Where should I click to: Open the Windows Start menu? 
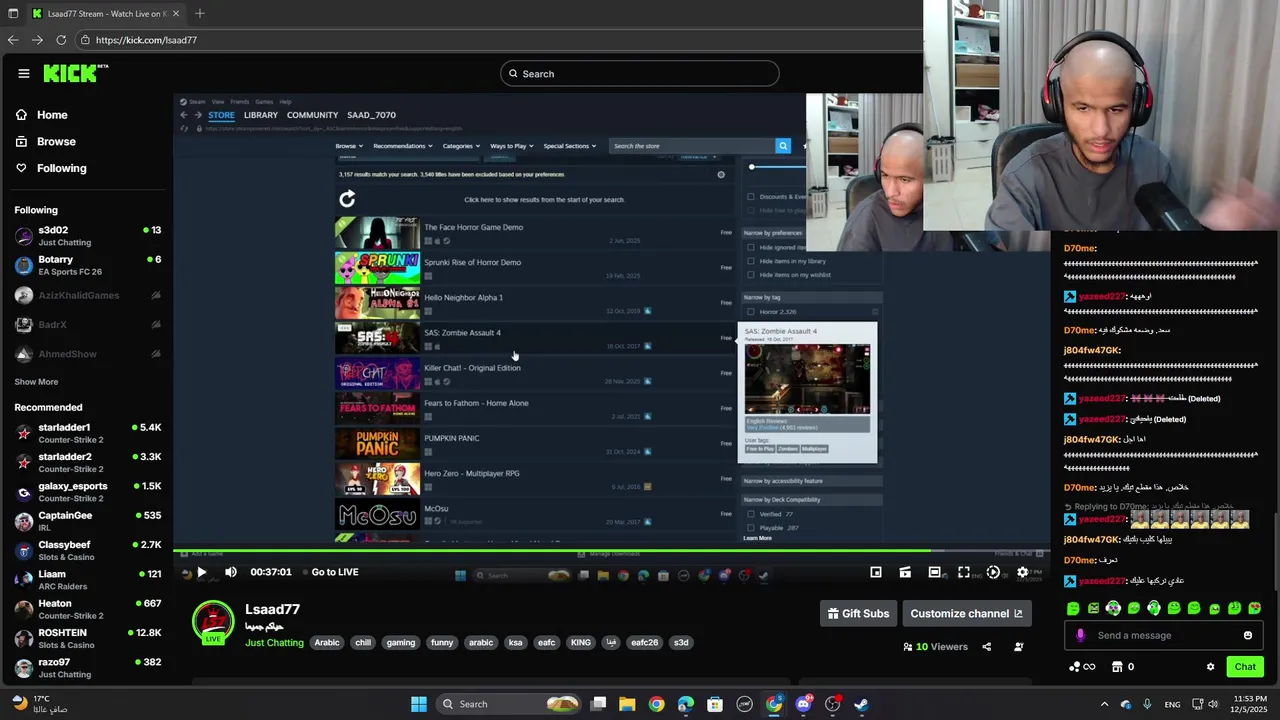(x=419, y=704)
